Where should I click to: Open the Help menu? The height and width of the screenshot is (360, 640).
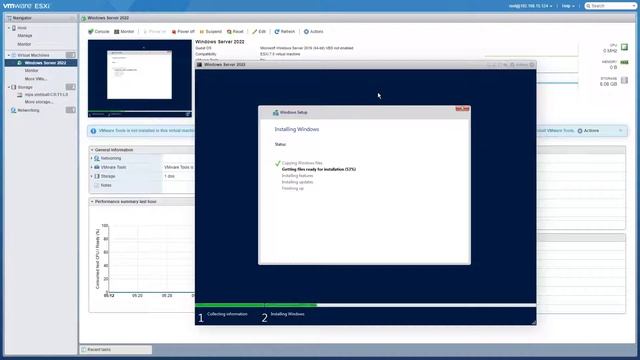pyautogui.click(x=568, y=6)
